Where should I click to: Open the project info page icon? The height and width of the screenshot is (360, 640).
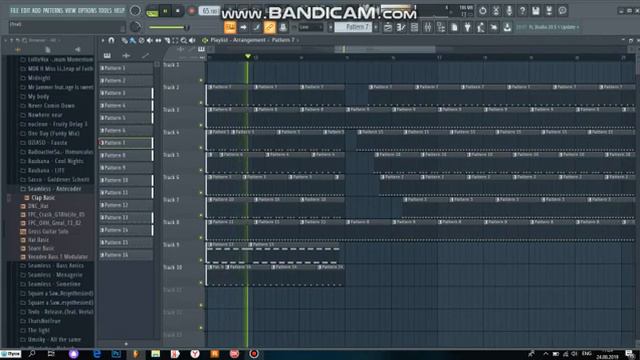tap(454, 27)
